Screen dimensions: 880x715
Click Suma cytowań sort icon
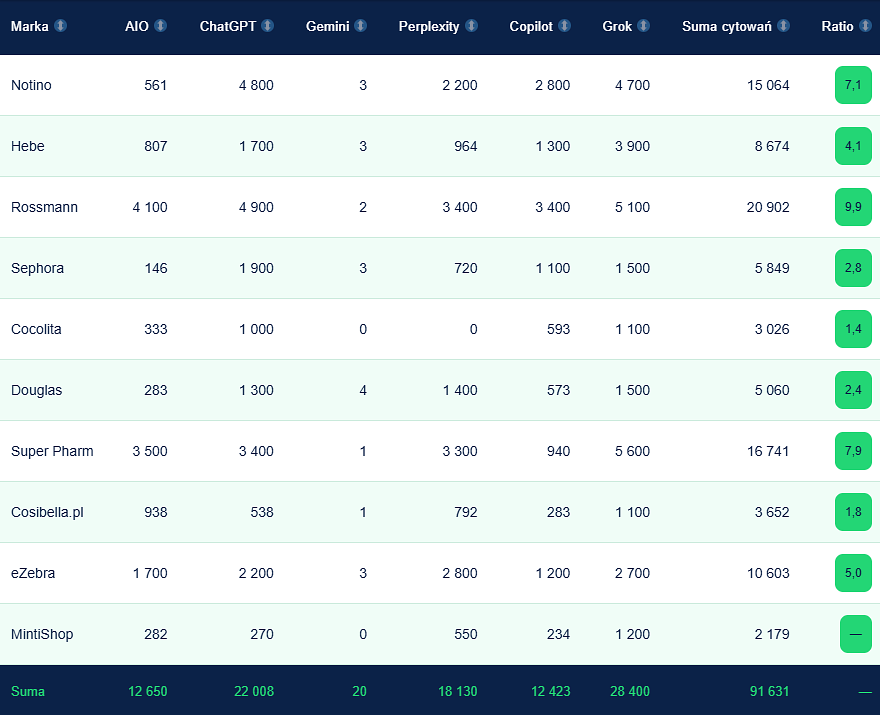(783, 26)
